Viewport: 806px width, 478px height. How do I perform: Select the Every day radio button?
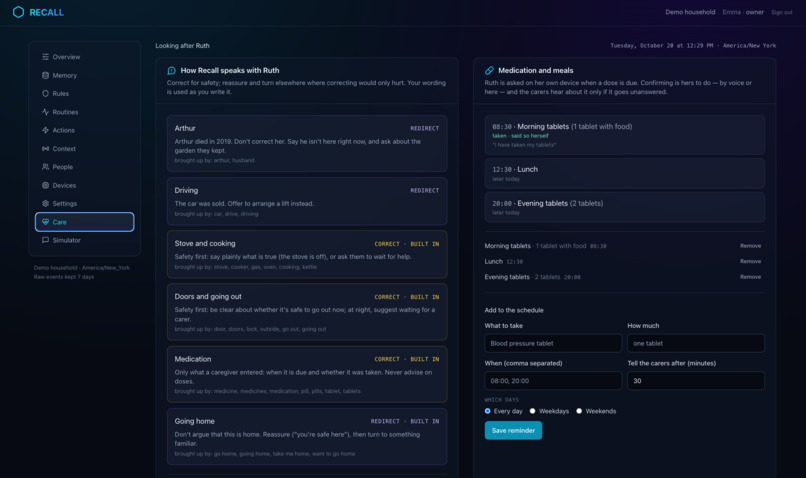pos(487,411)
